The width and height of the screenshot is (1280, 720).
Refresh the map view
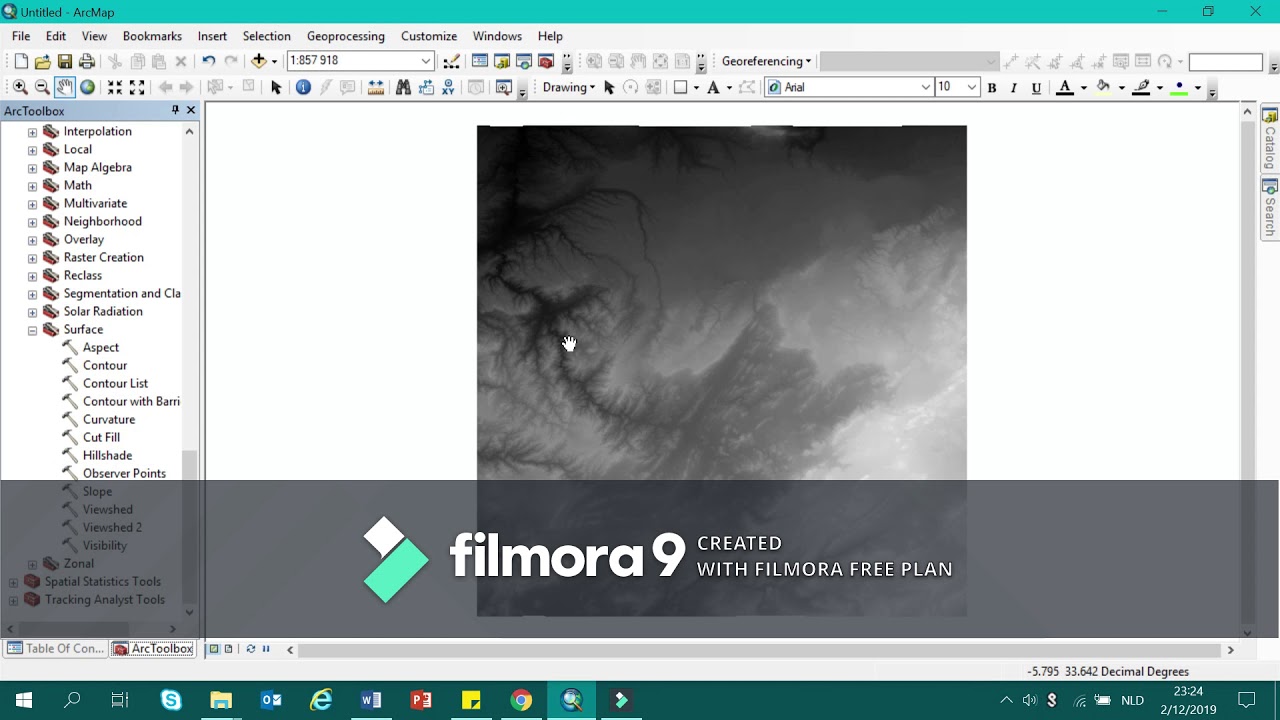click(251, 649)
